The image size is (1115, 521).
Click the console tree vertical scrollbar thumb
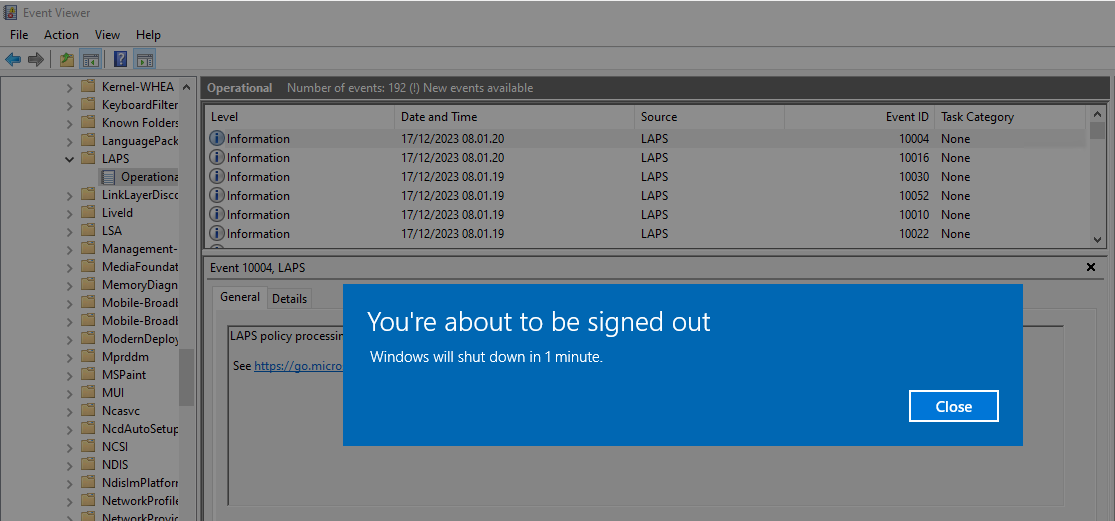click(x=186, y=377)
